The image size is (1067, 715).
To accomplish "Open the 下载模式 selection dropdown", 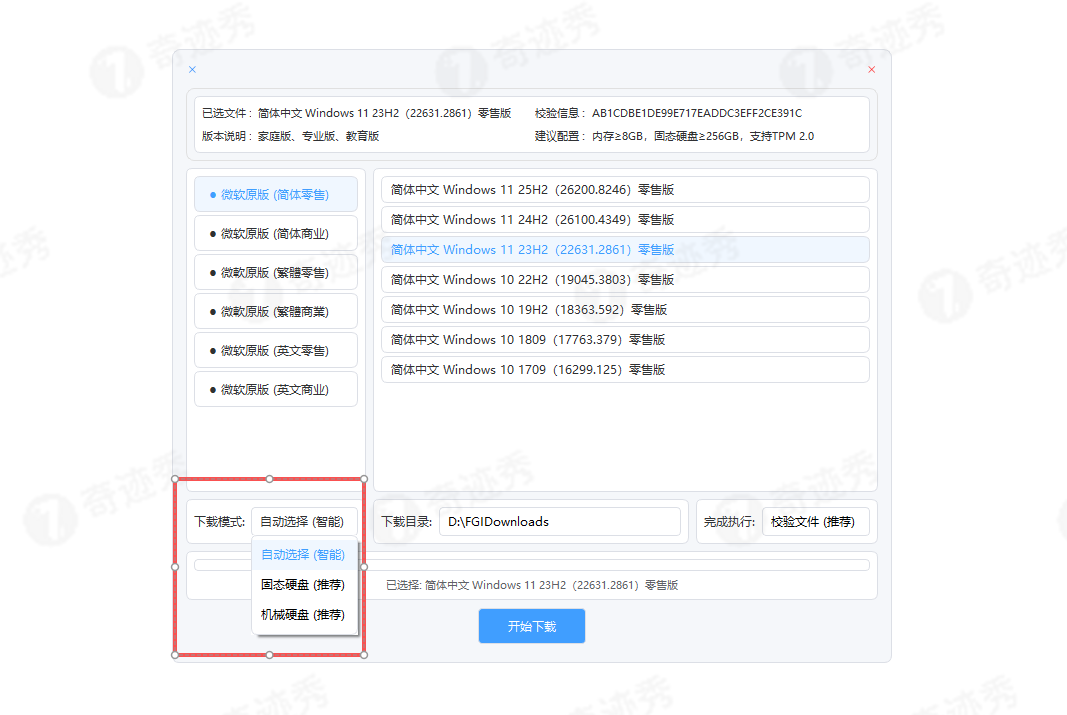I will point(306,521).
